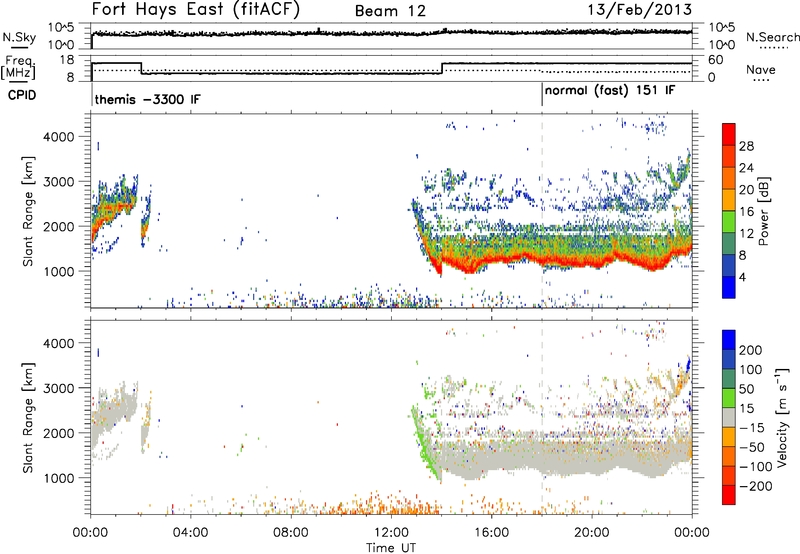This screenshot has width=800, height=554.
Task: Click the Nave legend label
Action: (x=761, y=69)
